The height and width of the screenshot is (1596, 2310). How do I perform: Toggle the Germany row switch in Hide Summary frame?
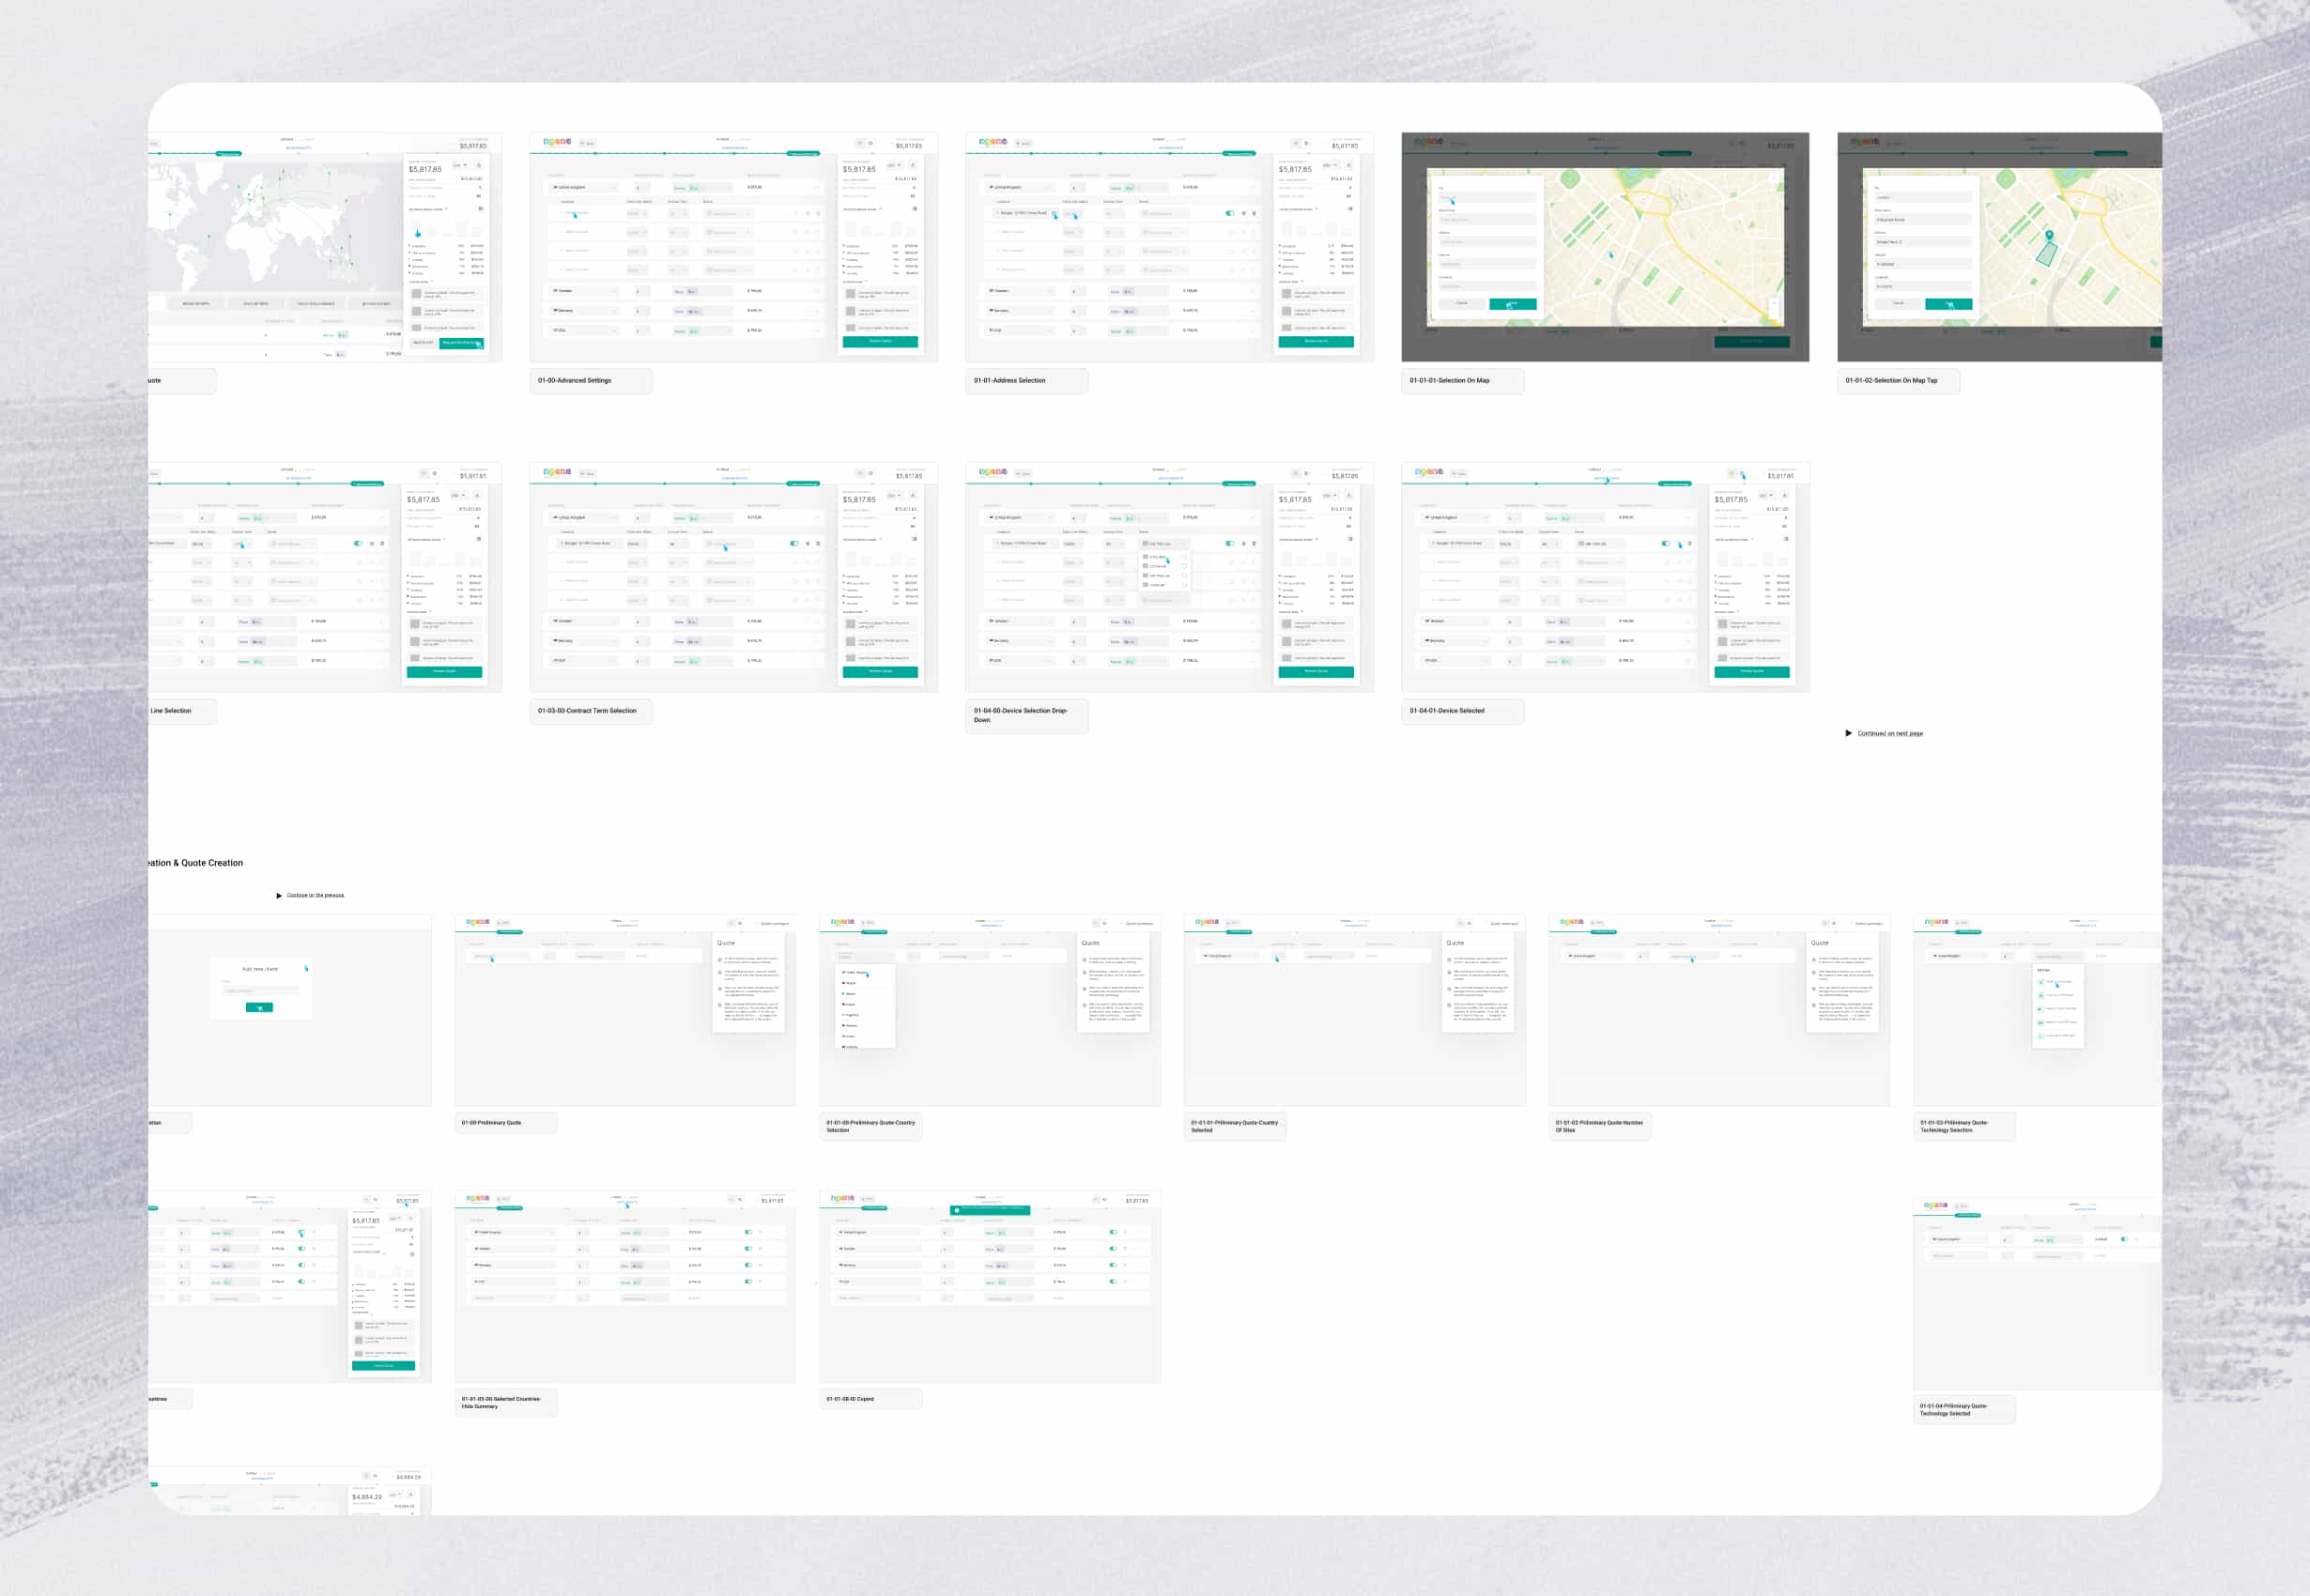[748, 1265]
